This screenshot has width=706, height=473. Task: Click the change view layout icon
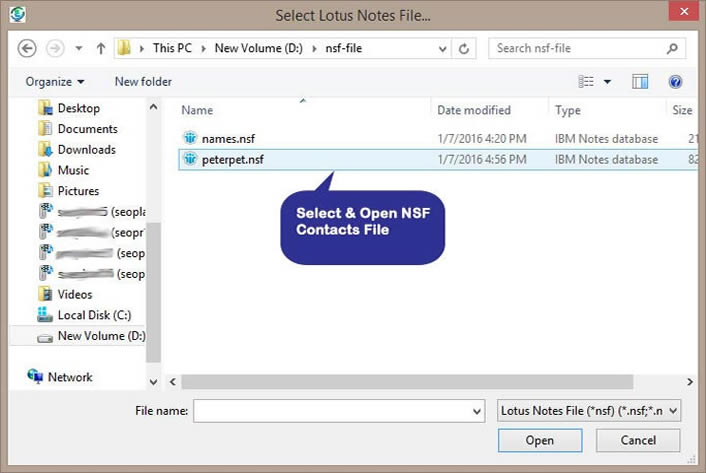click(x=587, y=81)
